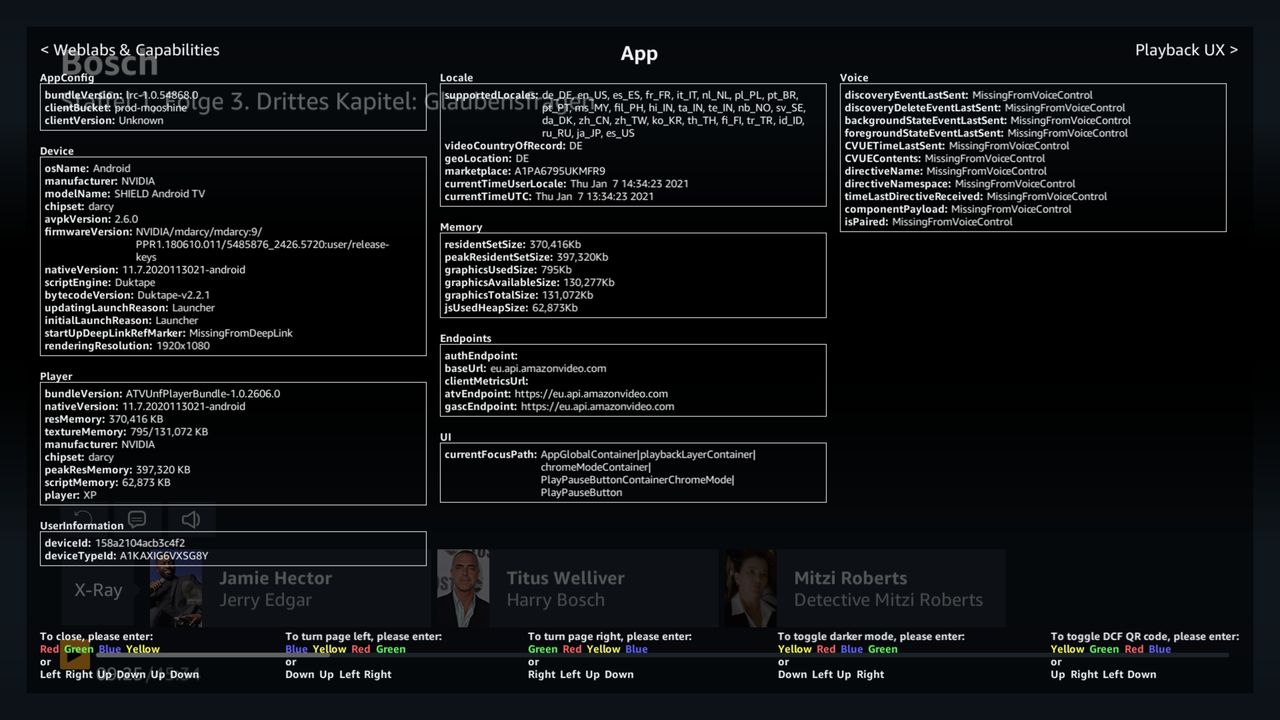The image size is (1280, 720).
Task: Click the volume speaker icon
Action: pos(191,519)
